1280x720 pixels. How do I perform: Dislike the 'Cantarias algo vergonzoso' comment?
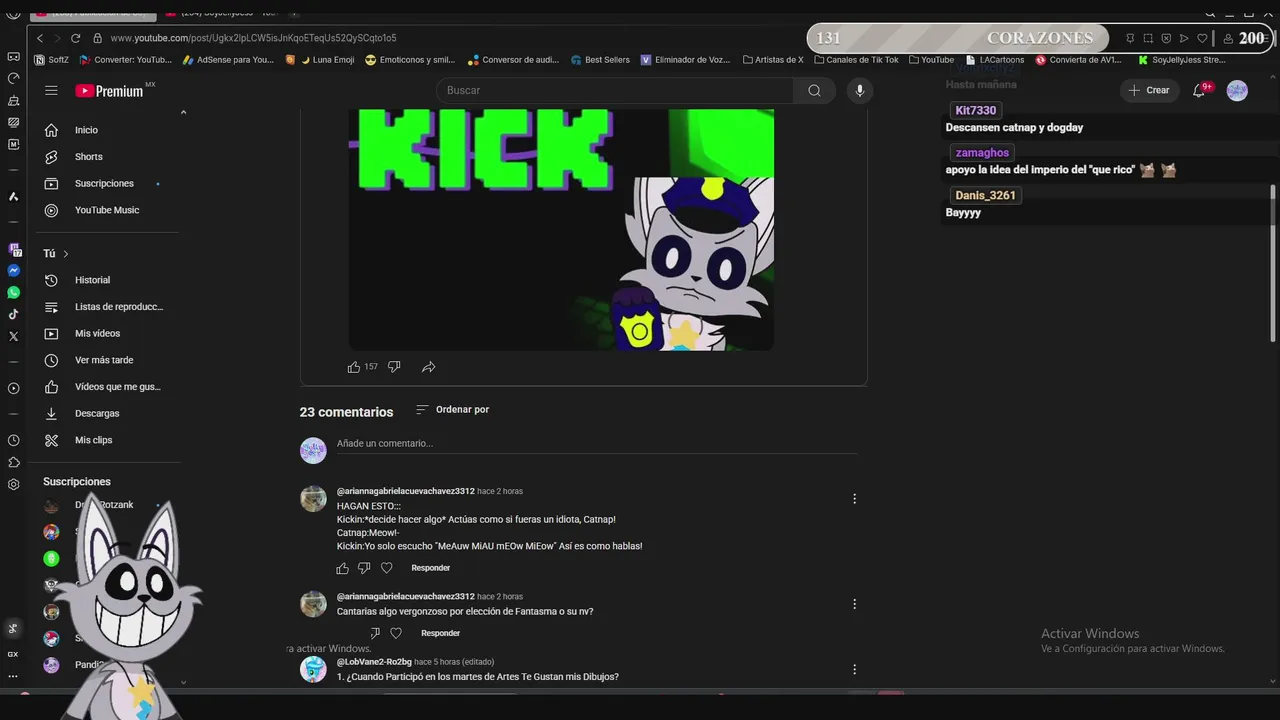tap(375, 633)
